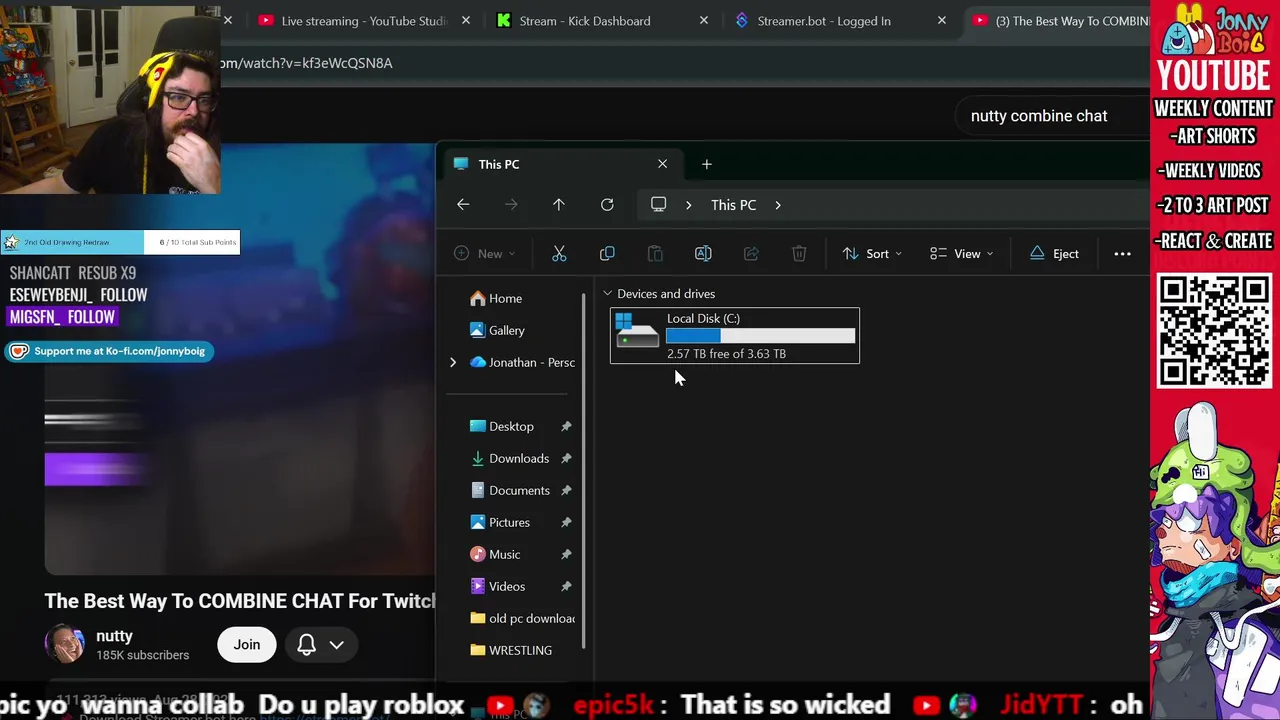
Task: Click the Eject button
Action: 1054,254
